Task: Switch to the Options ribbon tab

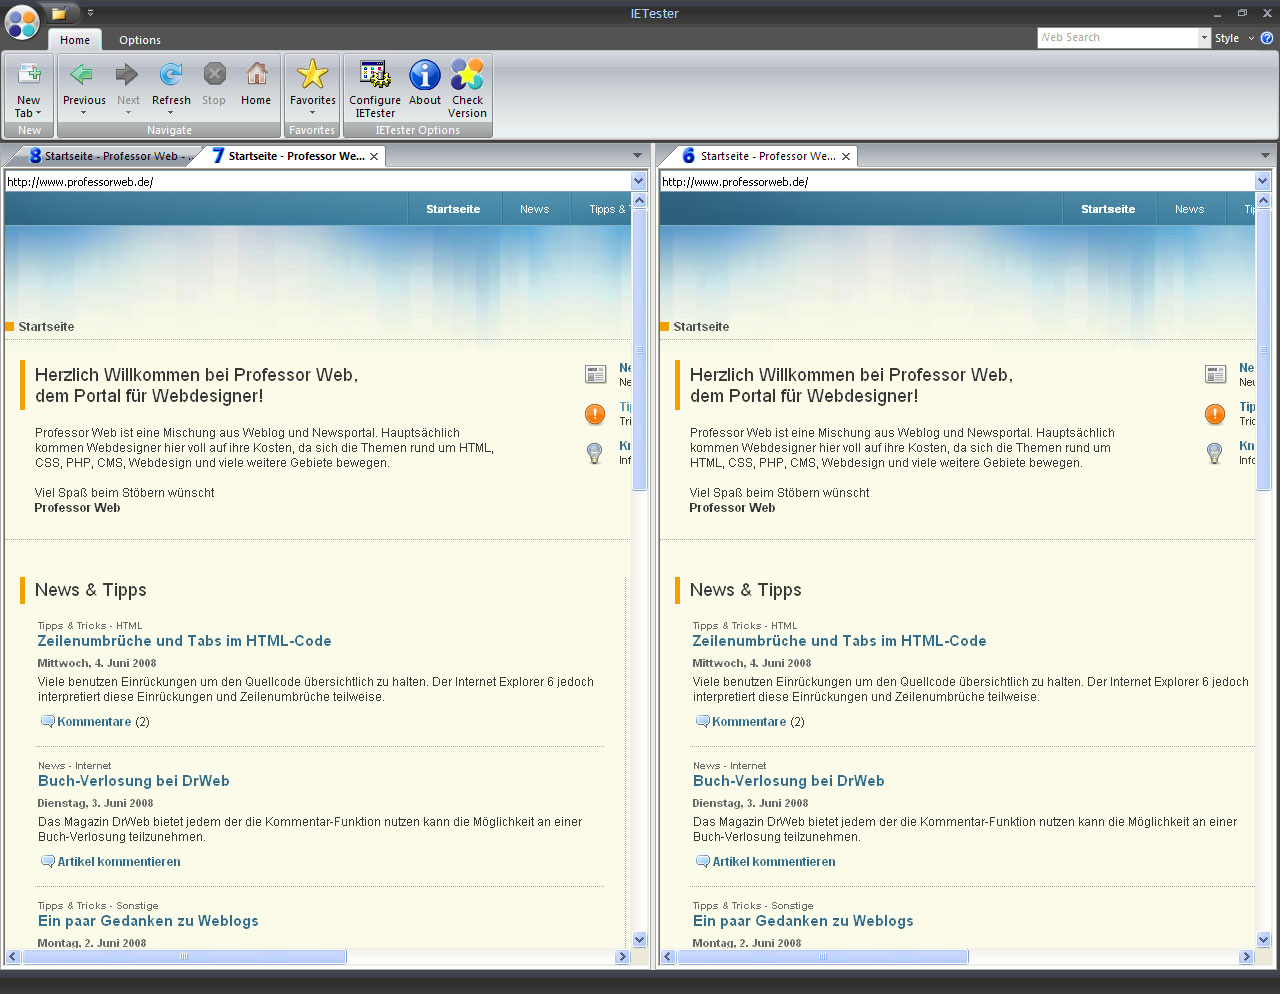Action: [x=140, y=40]
